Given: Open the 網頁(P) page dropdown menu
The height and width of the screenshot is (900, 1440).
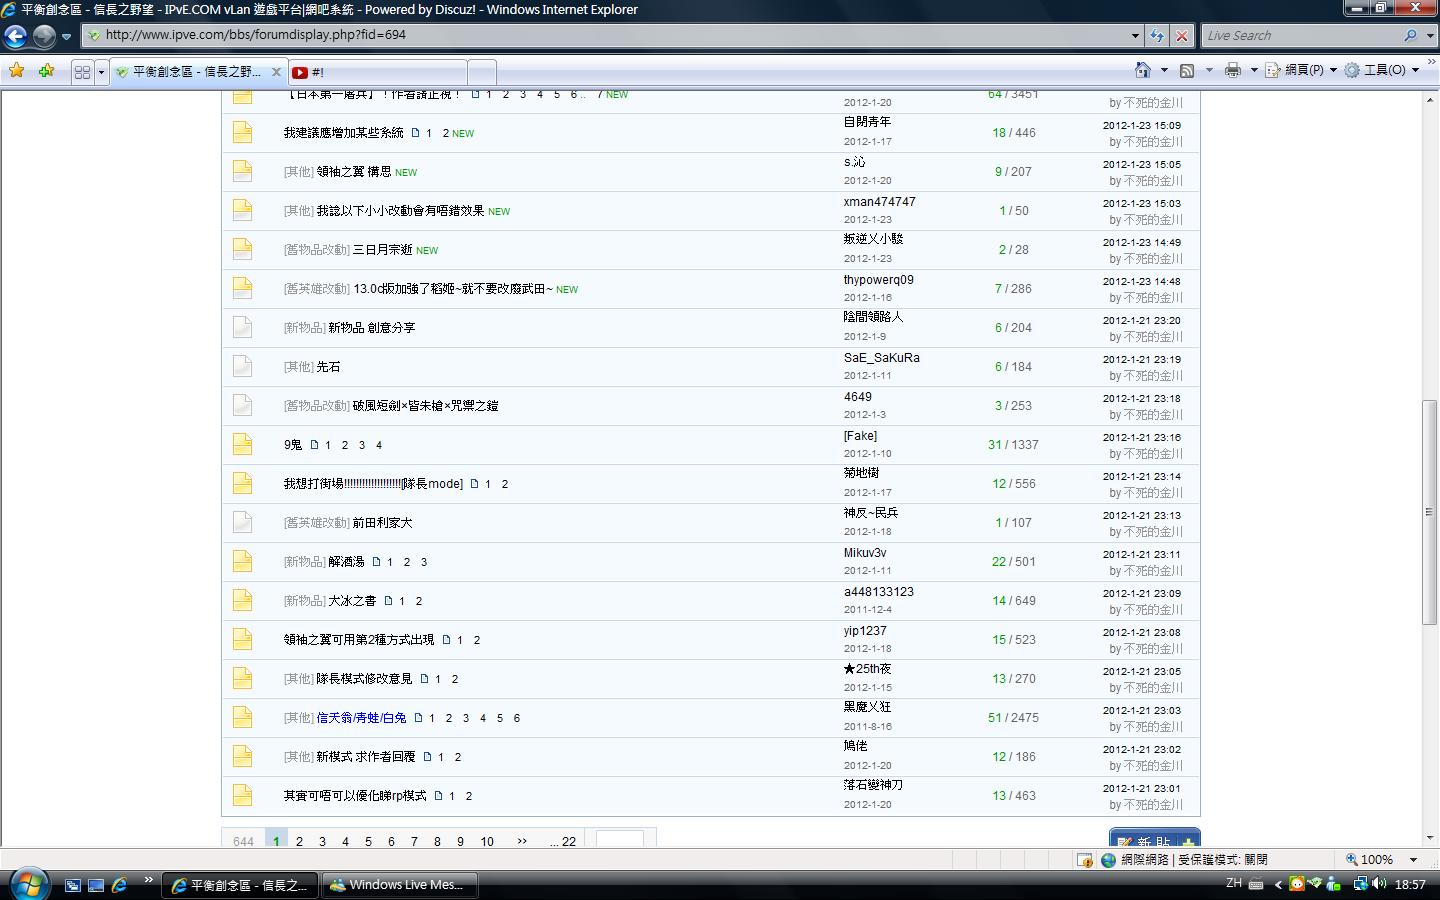Looking at the screenshot, I should point(1301,70).
